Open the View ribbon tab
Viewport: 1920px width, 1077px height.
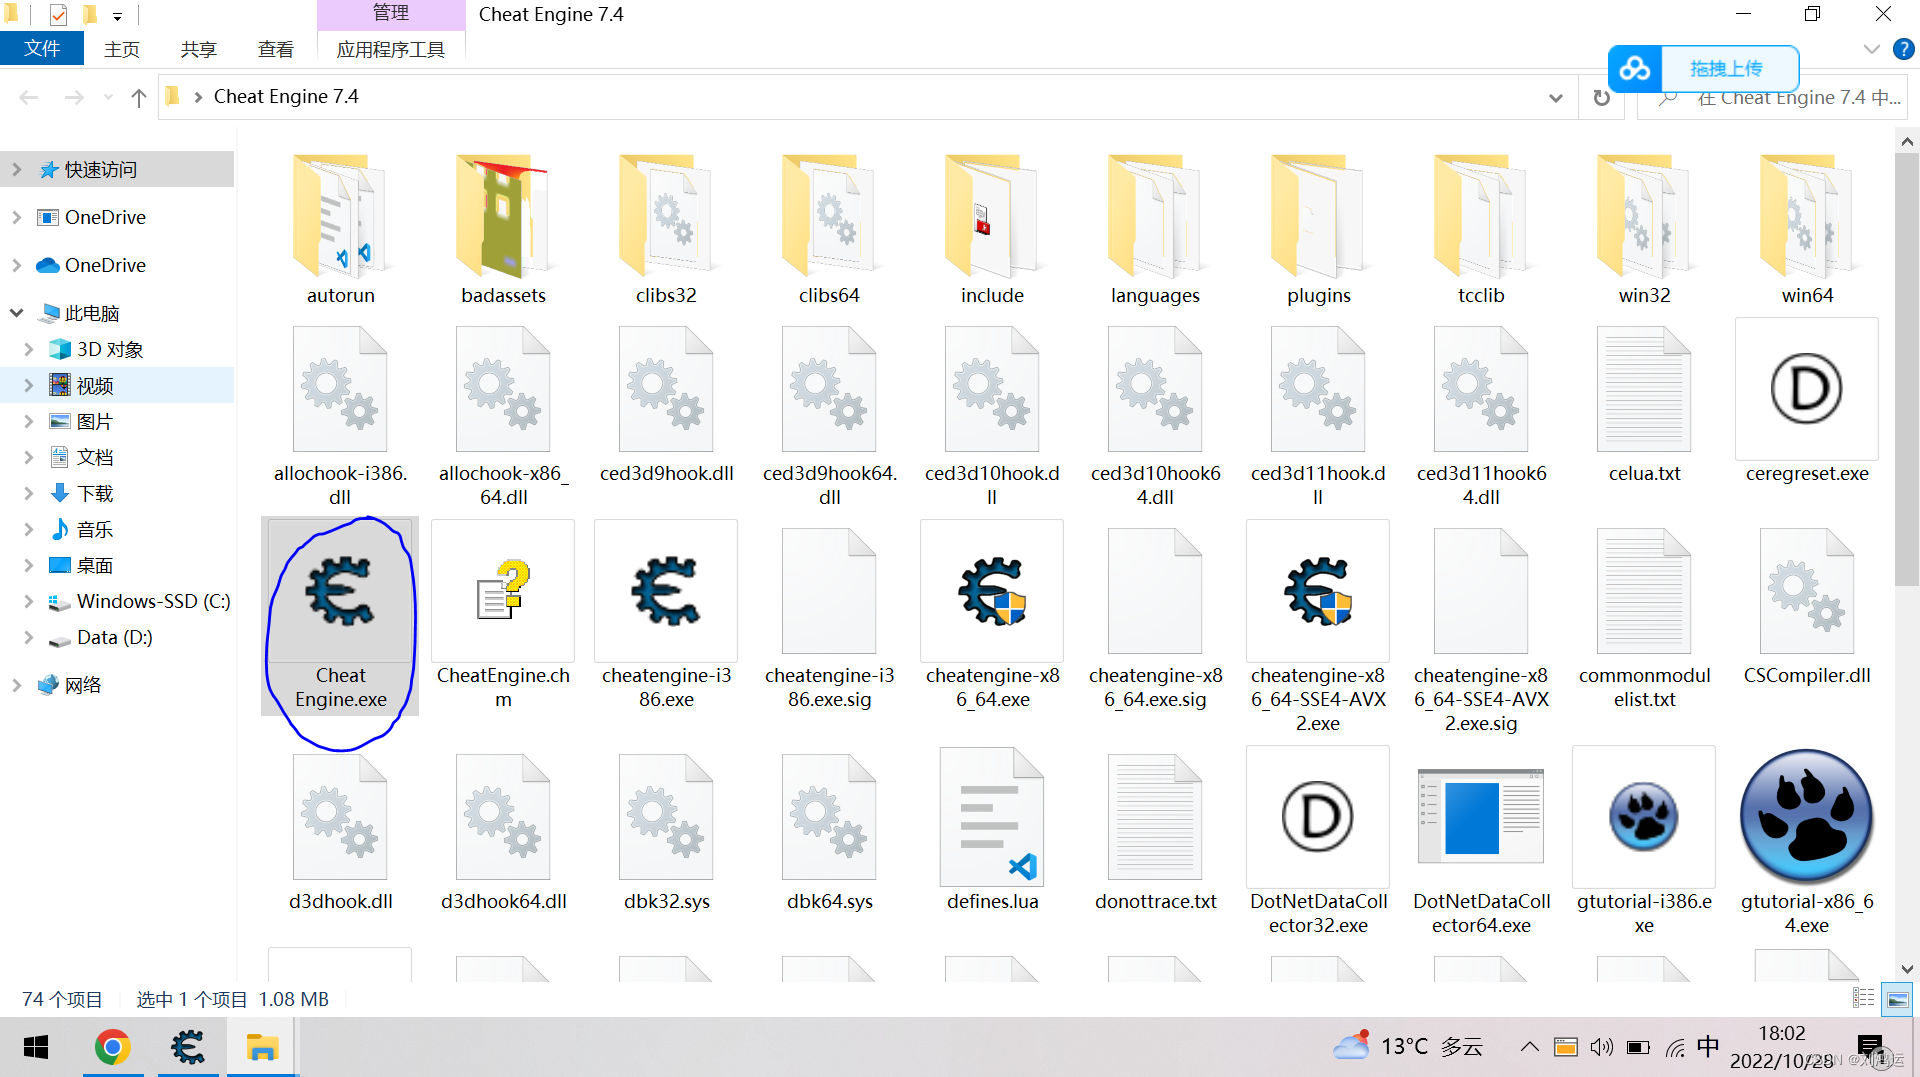click(275, 49)
